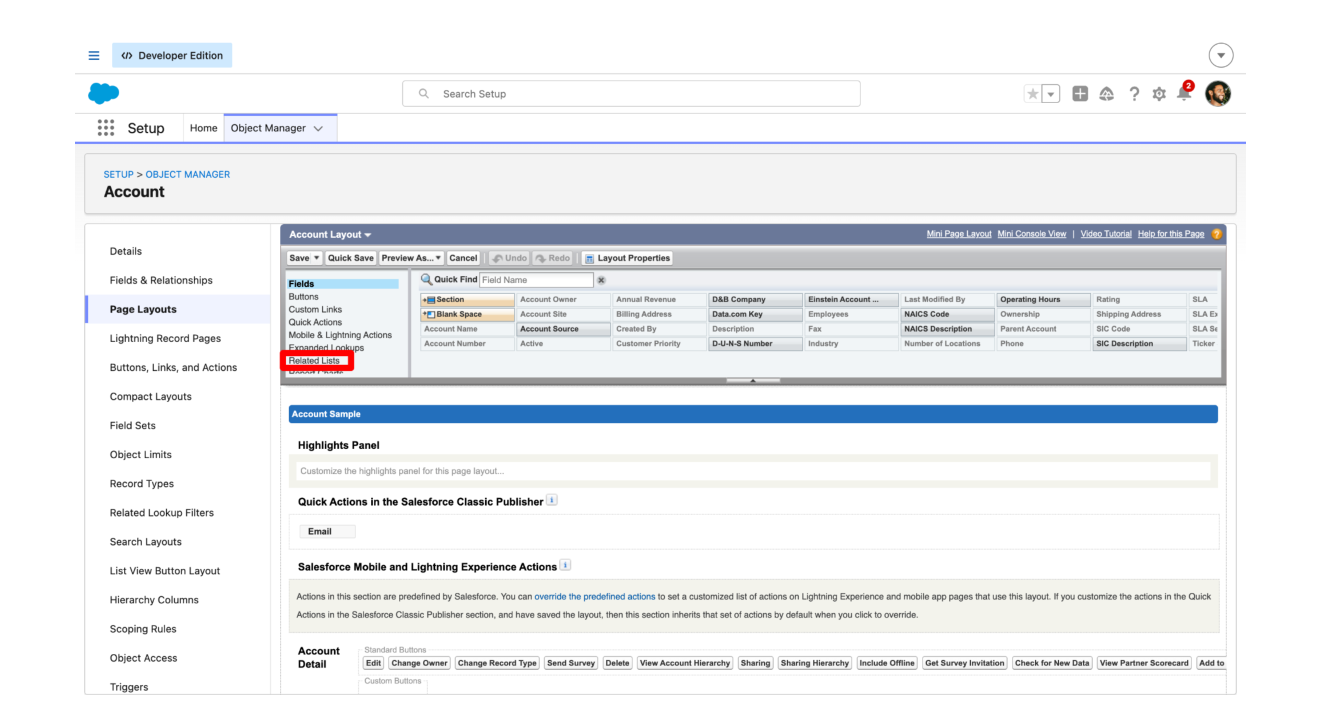Open the setup gear icon
The height and width of the screenshot is (716, 1321).
pos(1160,93)
